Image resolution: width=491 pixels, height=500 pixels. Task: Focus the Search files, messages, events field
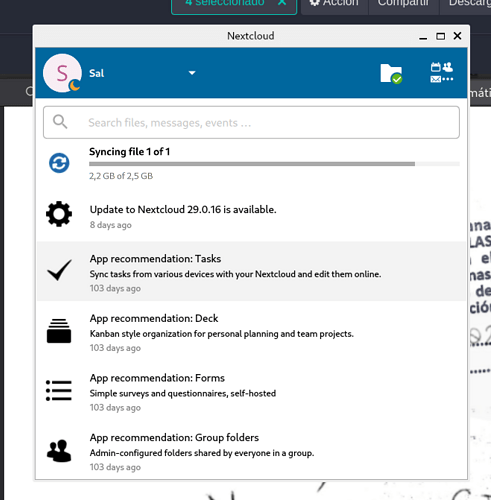[251, 122]
